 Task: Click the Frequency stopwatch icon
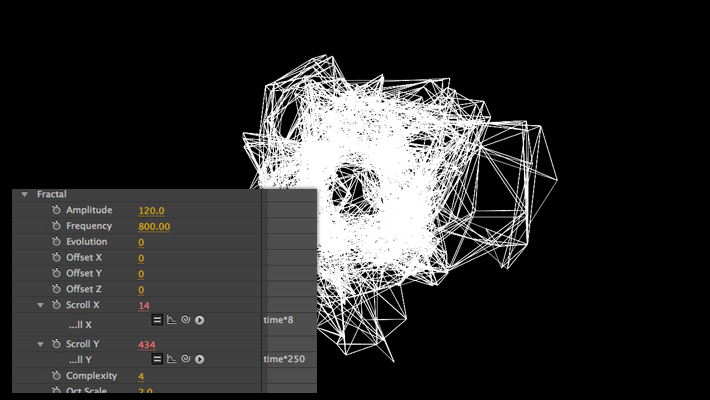click(x=57, y=227)
